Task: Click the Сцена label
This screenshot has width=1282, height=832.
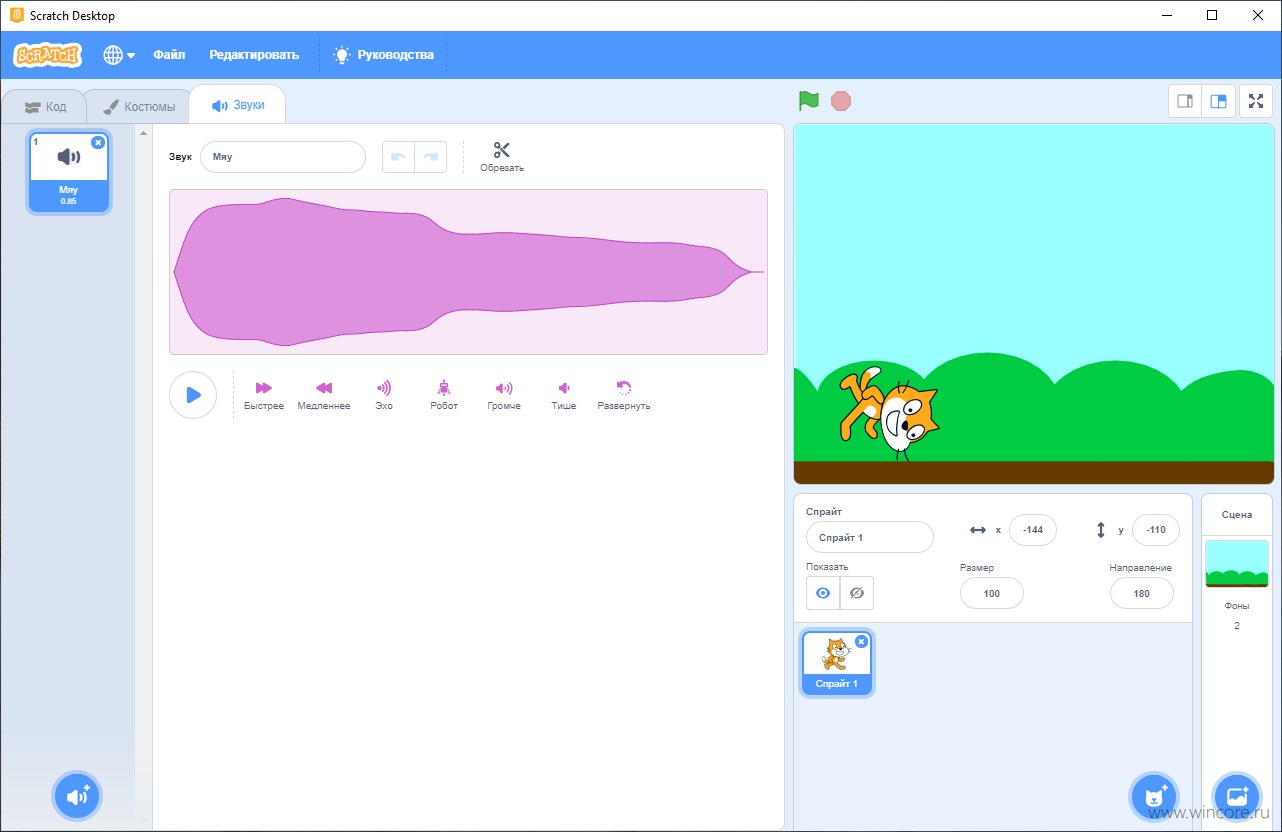Action: (1237, 515)
